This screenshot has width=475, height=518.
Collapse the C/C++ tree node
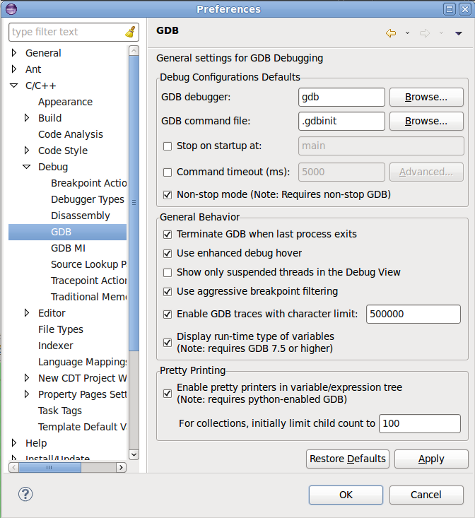(x=14, y=85)
